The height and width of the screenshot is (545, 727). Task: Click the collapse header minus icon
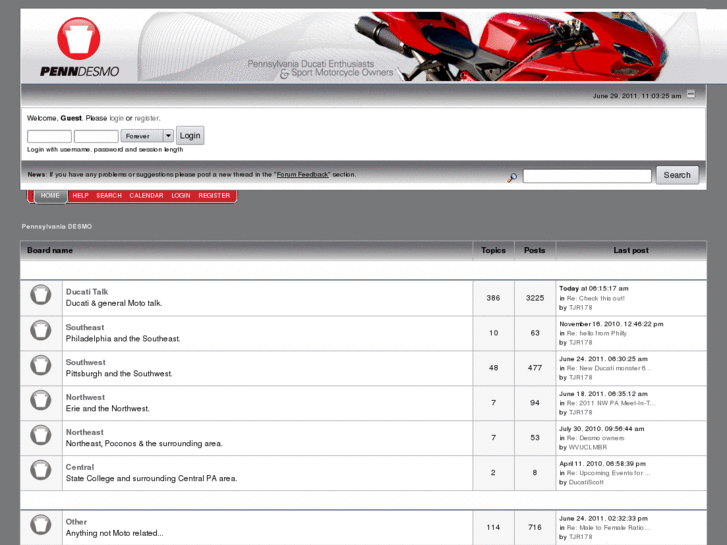point(691,94)
